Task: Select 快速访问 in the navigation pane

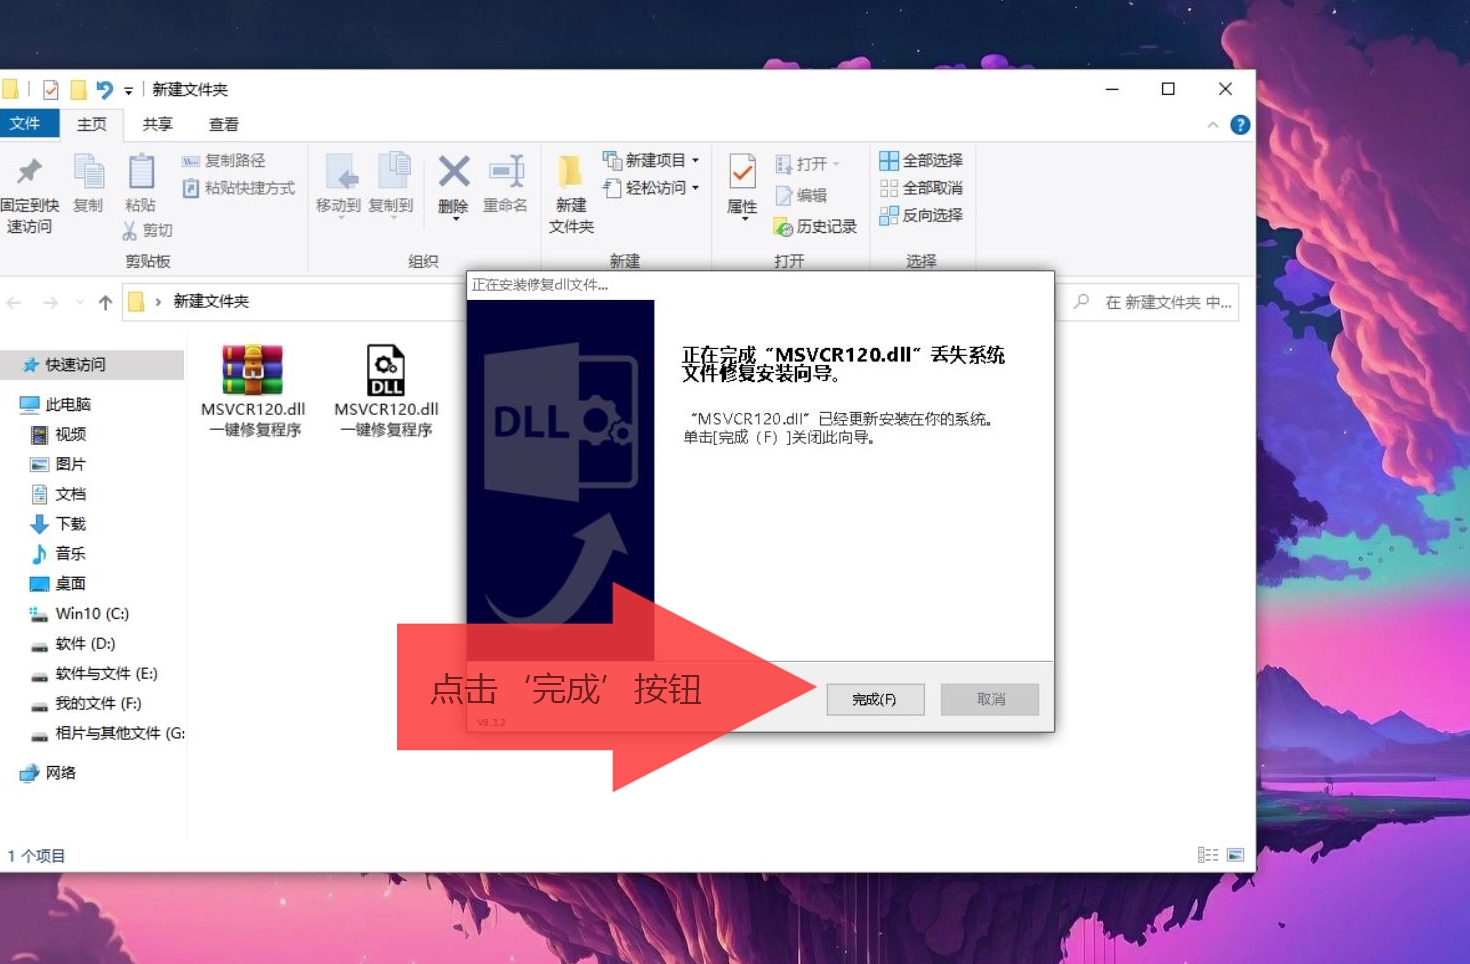Action: point(92,365)
